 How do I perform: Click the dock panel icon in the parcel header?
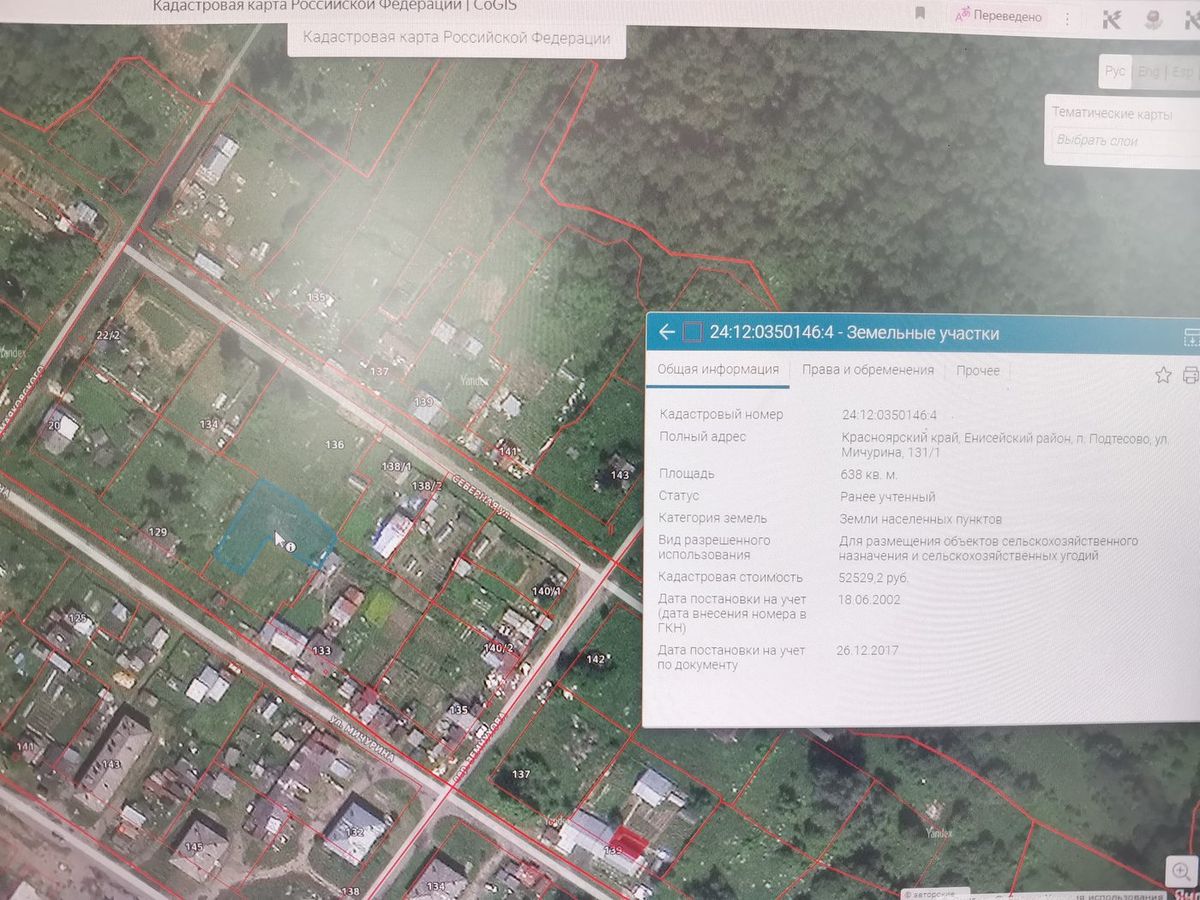1191,336
